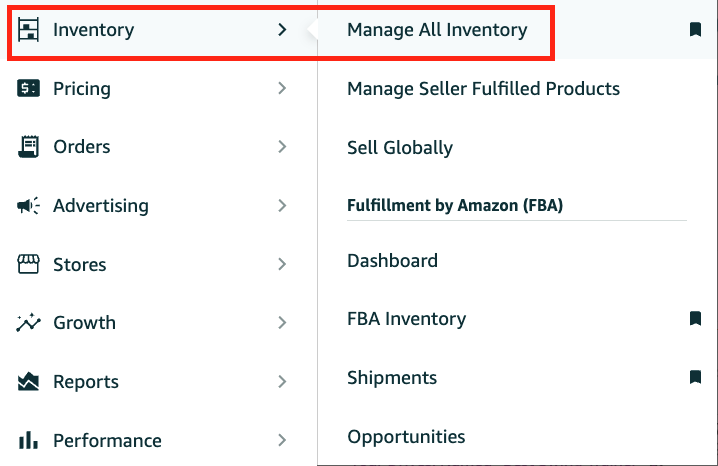718x466 pixels.
Task: Toggle bookmark for Manage All Inventory
Action: coord(695,30)
